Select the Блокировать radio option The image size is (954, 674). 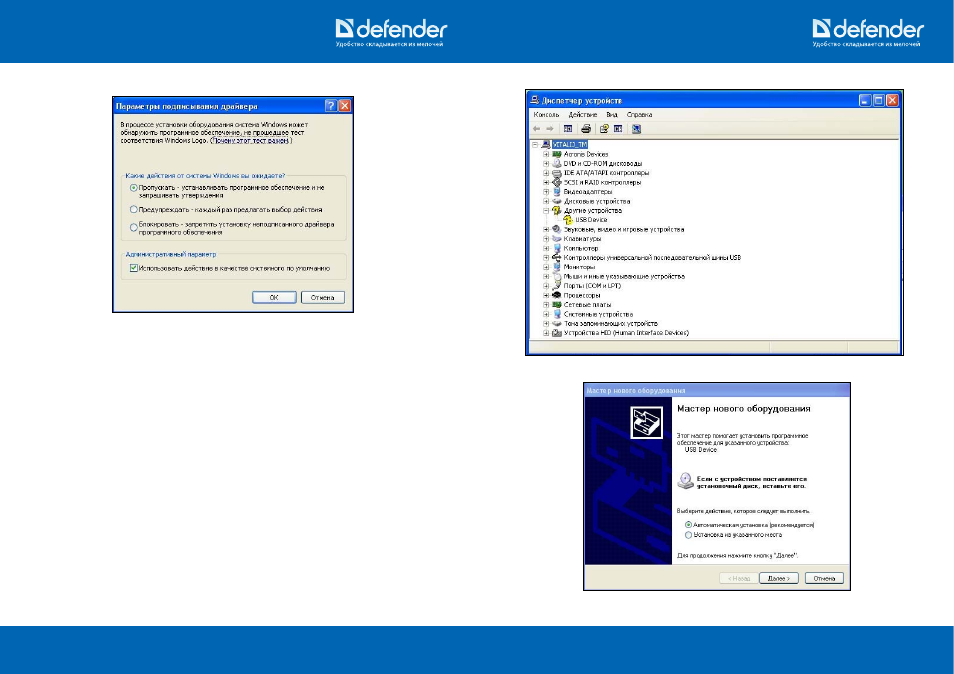pos(133,228)
